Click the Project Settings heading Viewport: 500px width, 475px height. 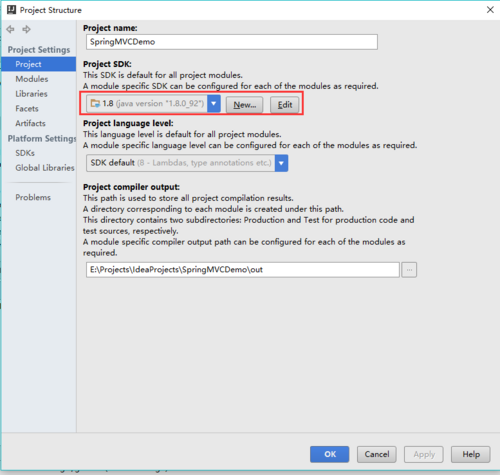click(x=39, y=50)
